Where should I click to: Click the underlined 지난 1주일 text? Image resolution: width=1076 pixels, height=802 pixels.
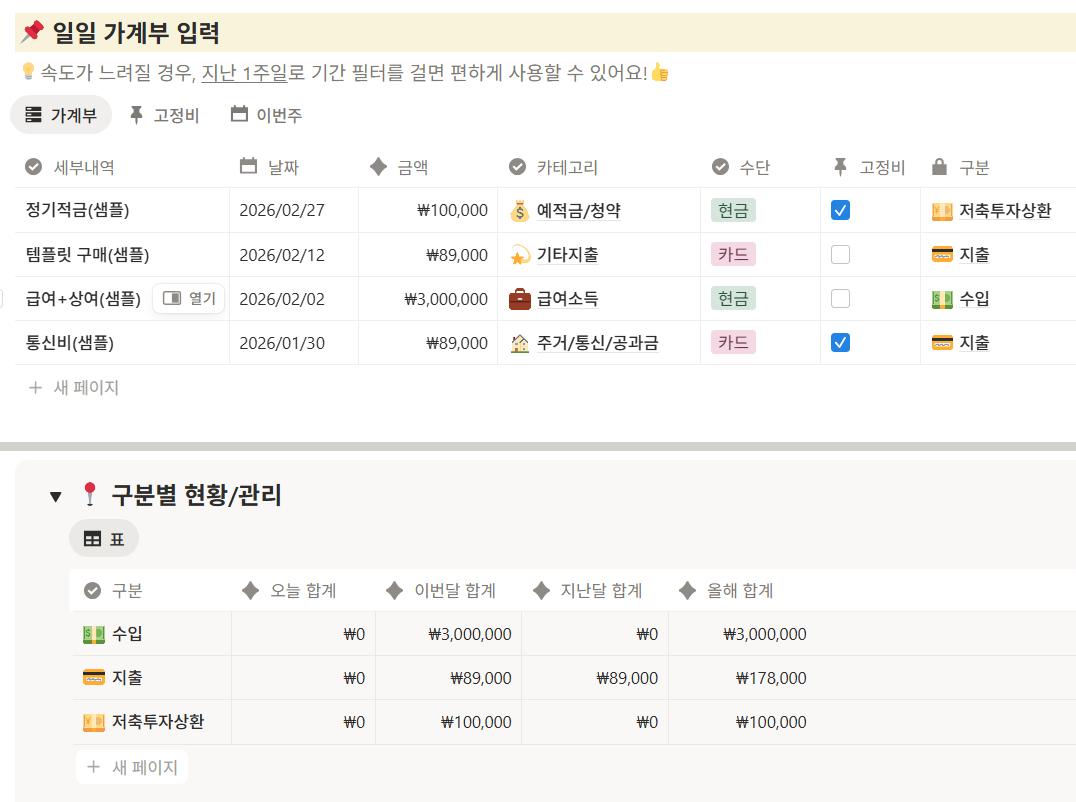[244, 72]
